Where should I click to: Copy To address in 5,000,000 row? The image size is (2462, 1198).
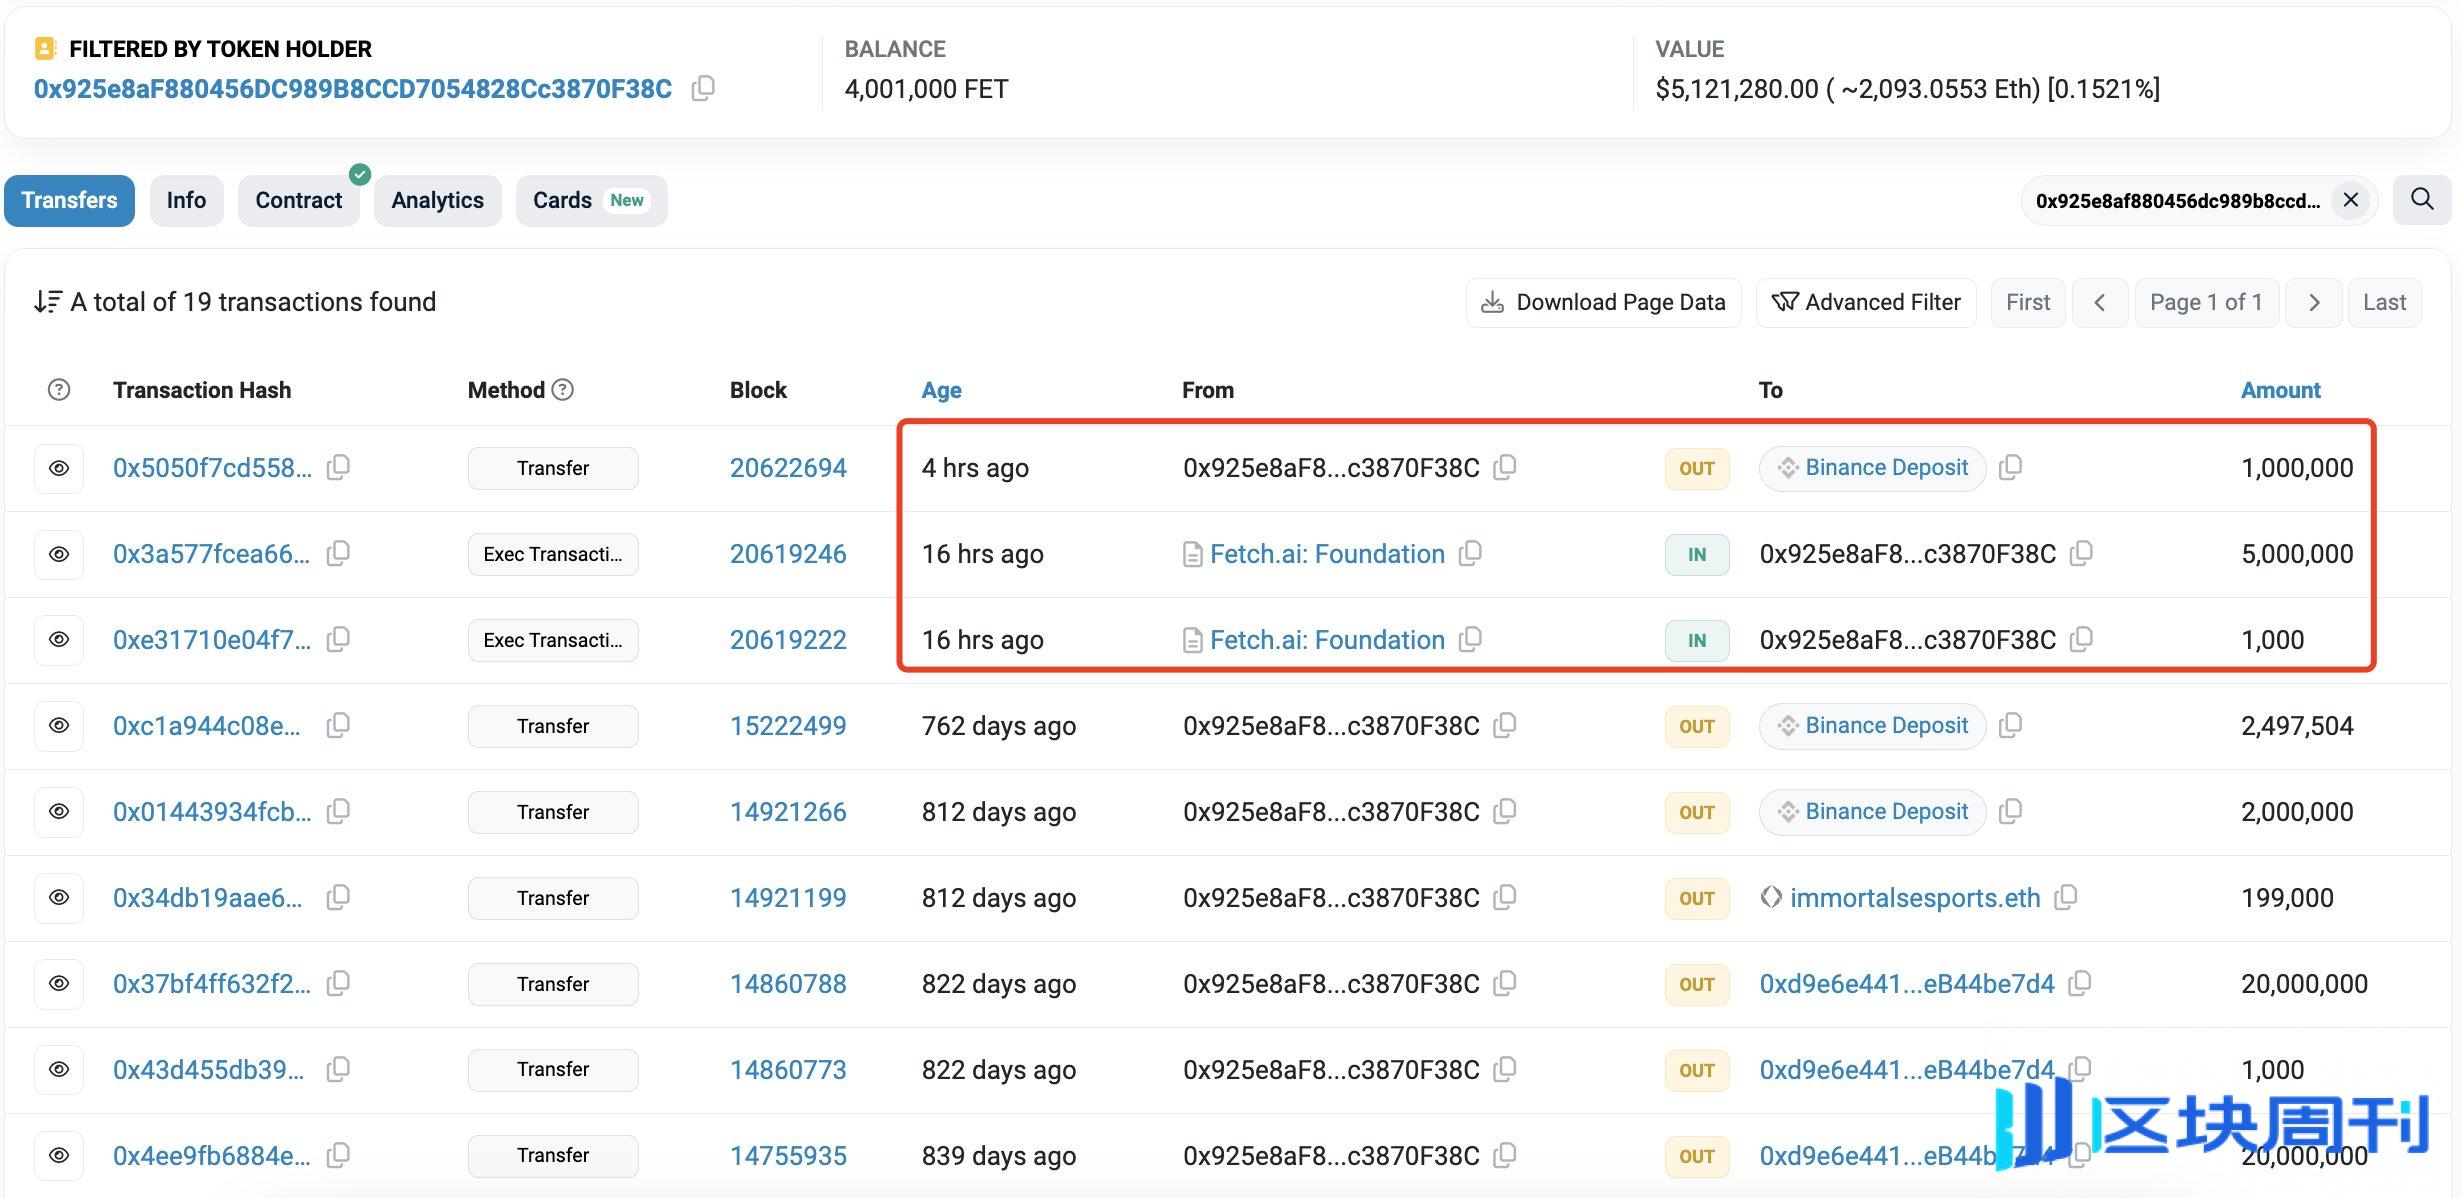coord(2081,553)
